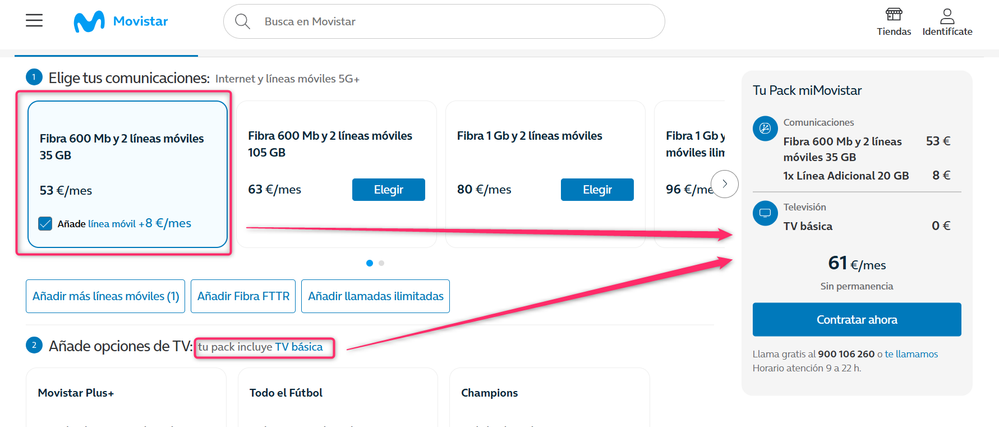Select Añadir llamadas ilimitadas option

point(375,296)
